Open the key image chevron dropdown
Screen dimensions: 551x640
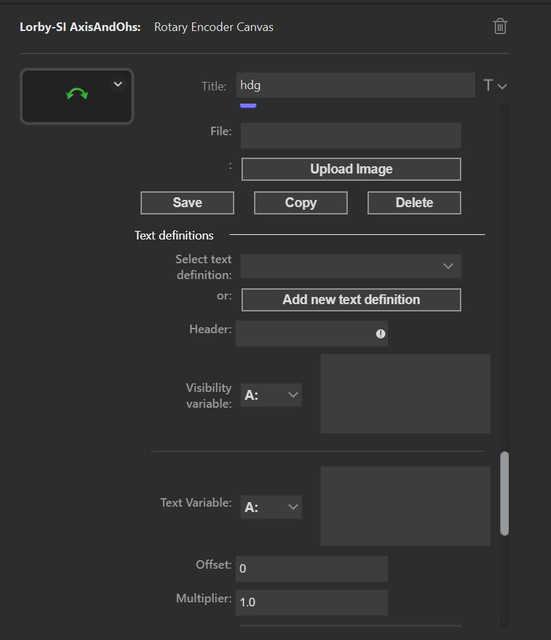(x=118, y=84)
